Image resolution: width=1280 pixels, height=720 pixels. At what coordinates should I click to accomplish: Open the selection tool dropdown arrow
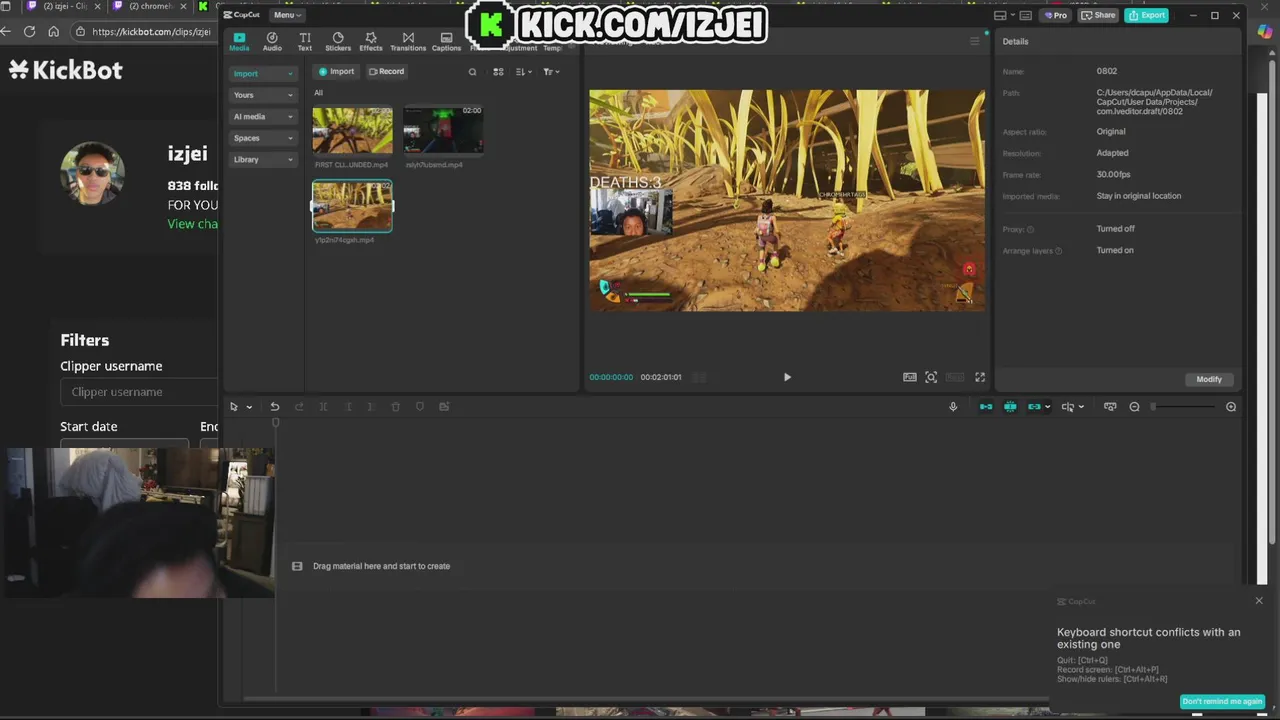(249, 407)
